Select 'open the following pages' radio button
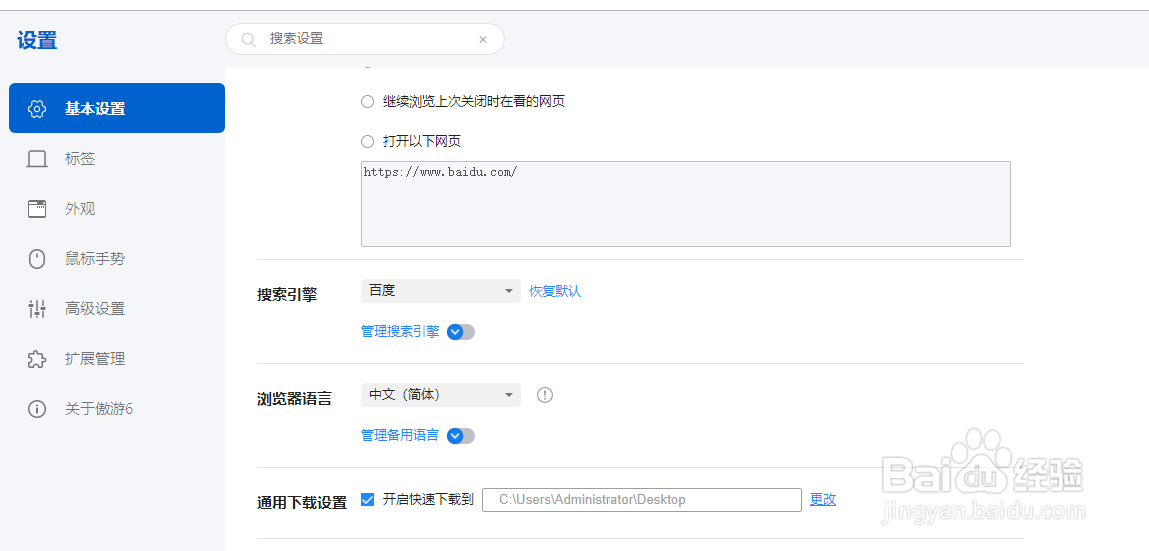This screenshot has width=1149, height=551. [367, 141]
